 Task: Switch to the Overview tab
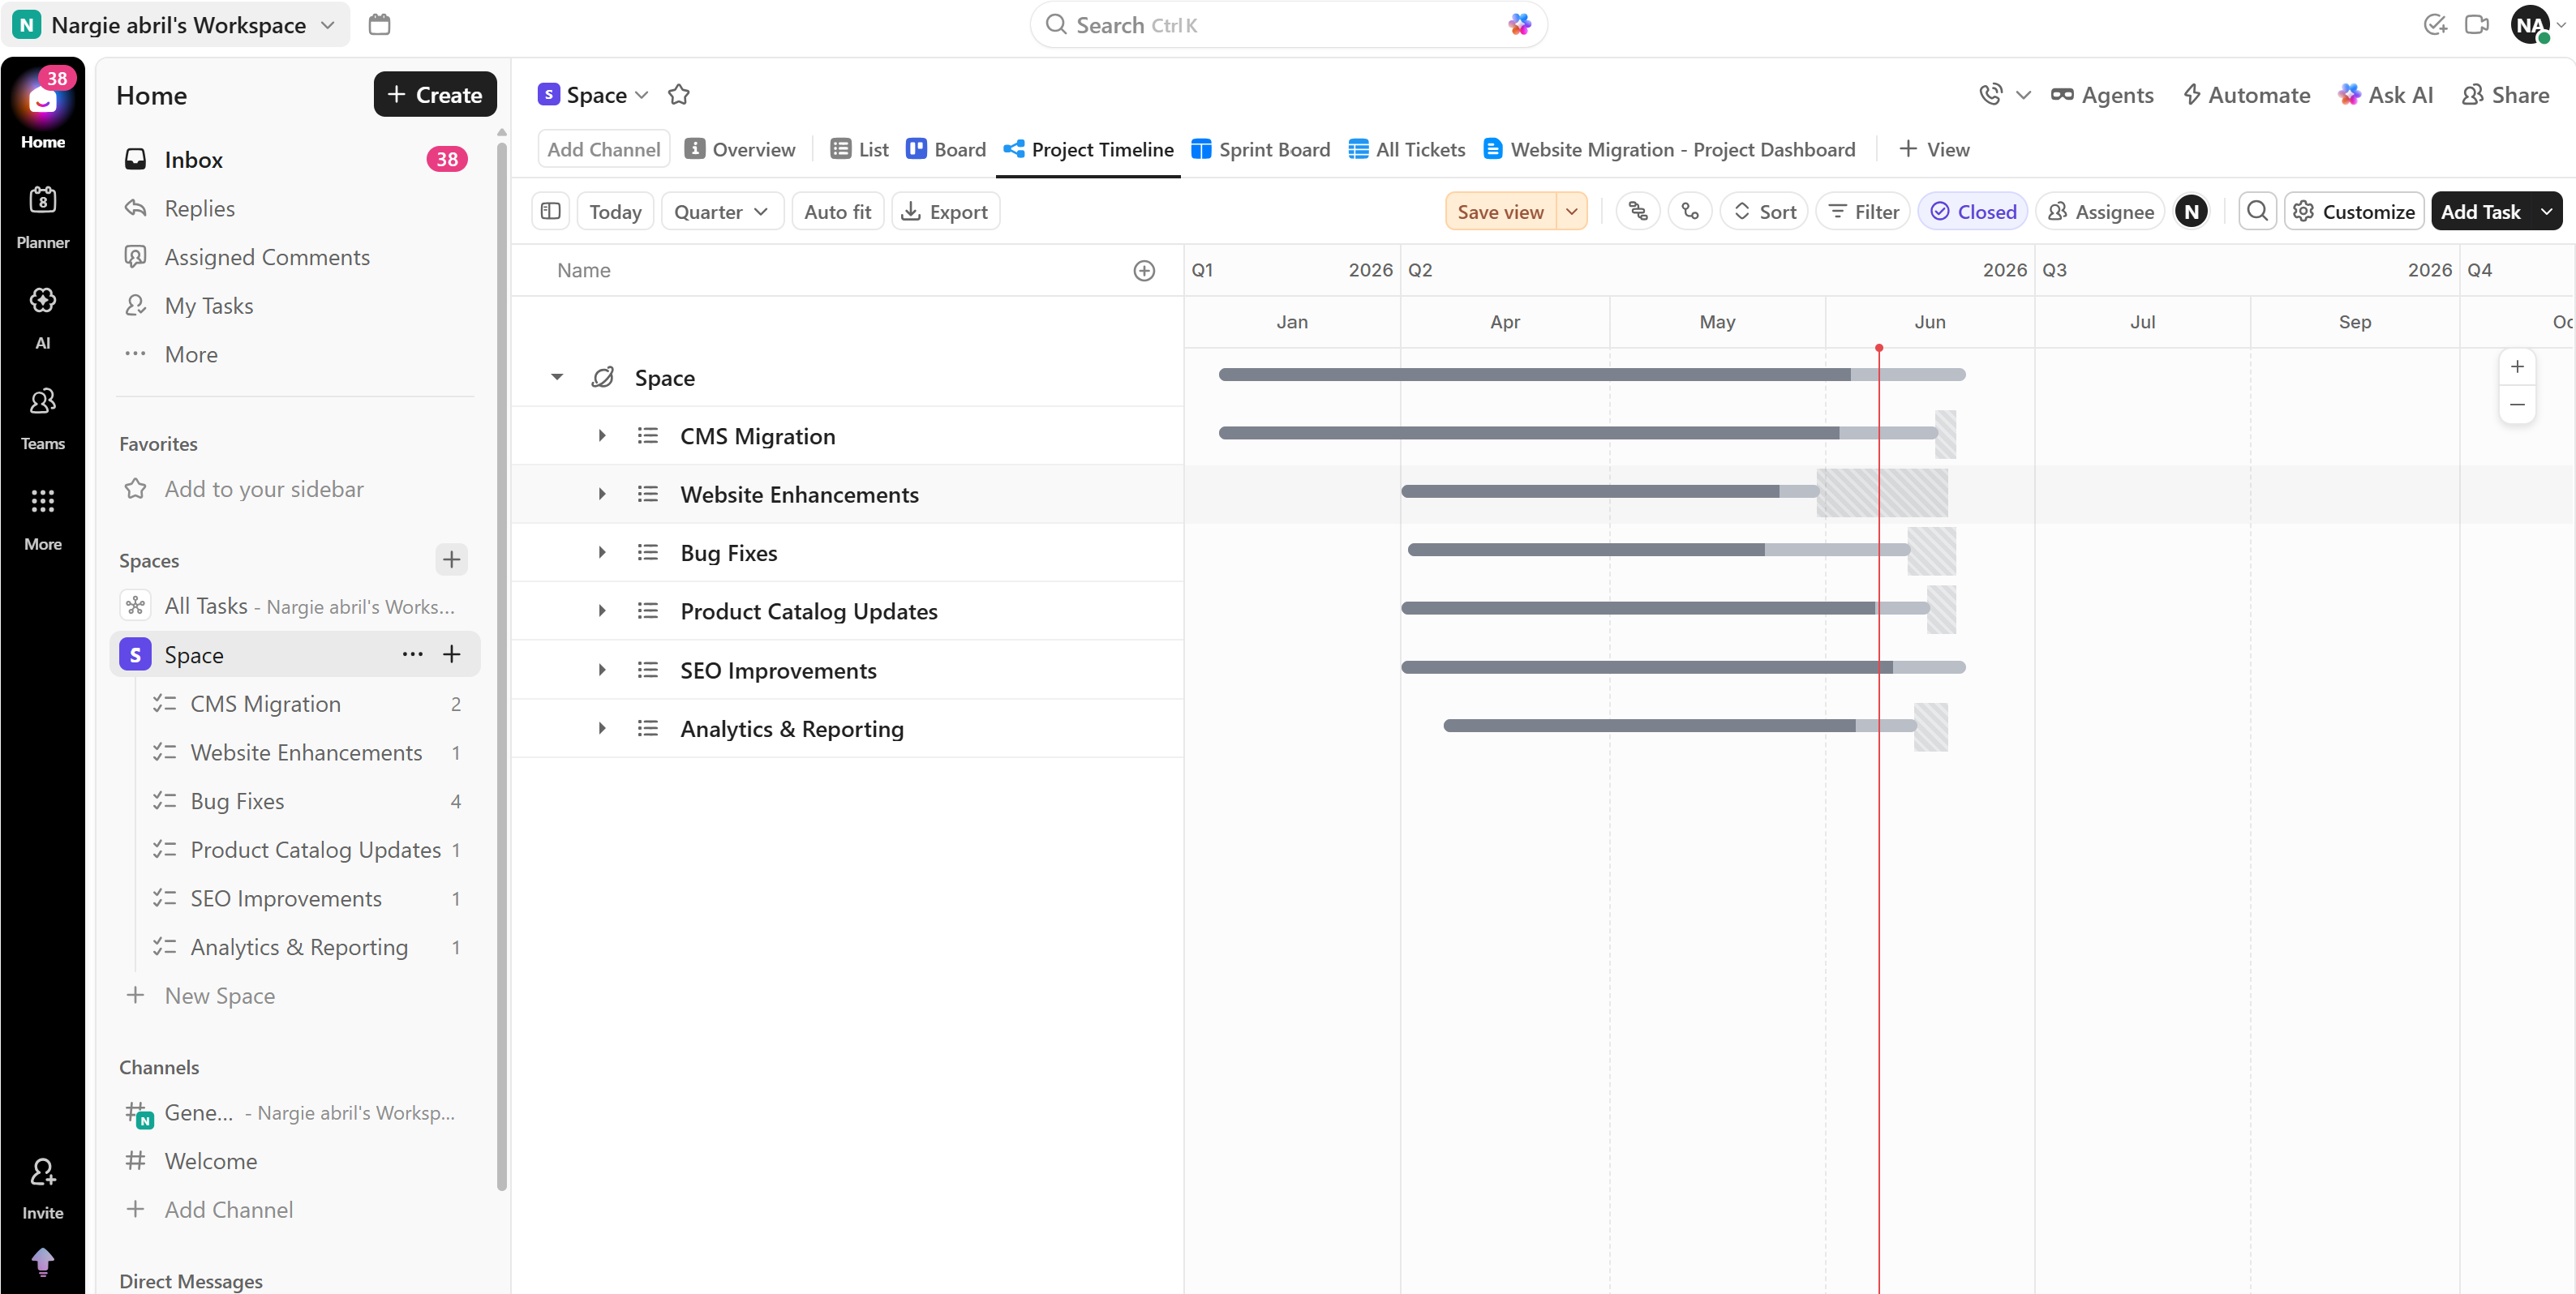click(x=740, y=149)
